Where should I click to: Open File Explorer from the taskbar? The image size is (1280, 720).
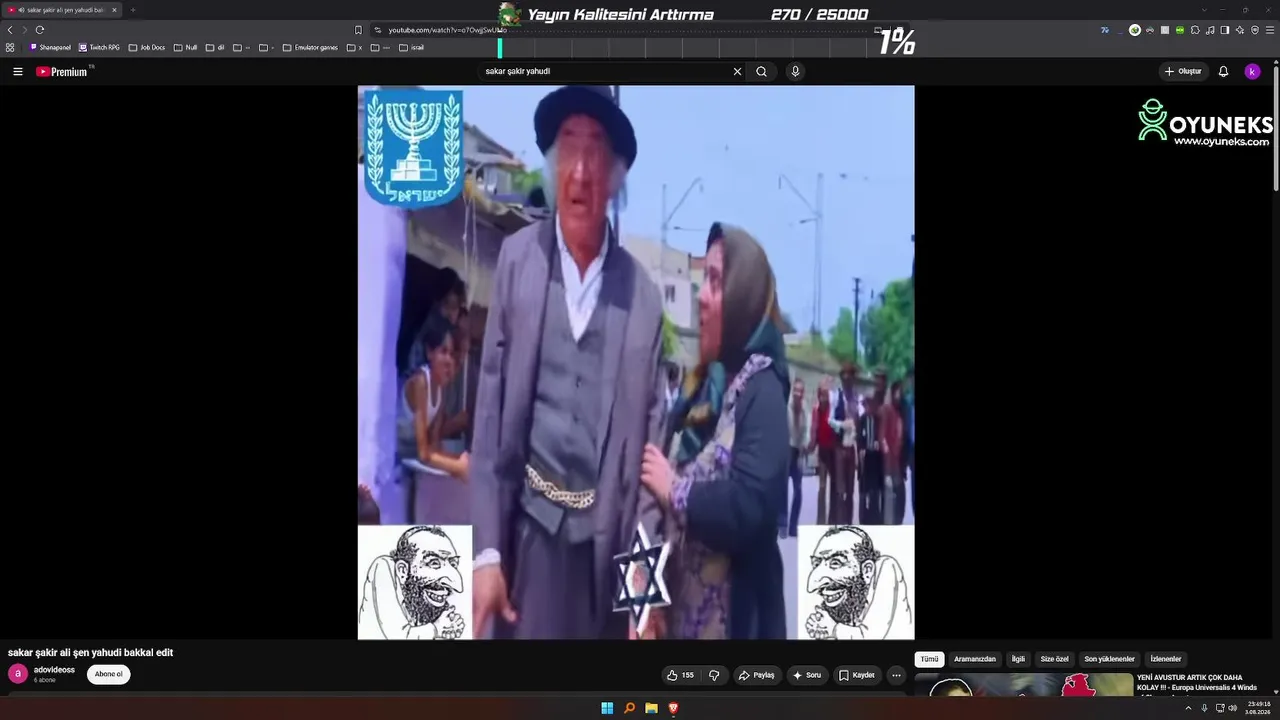(651, 708)
